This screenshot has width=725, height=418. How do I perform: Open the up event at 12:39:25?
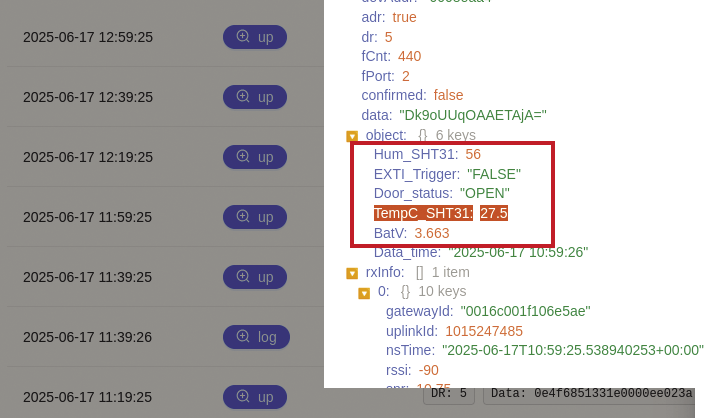tap(255, 97)
